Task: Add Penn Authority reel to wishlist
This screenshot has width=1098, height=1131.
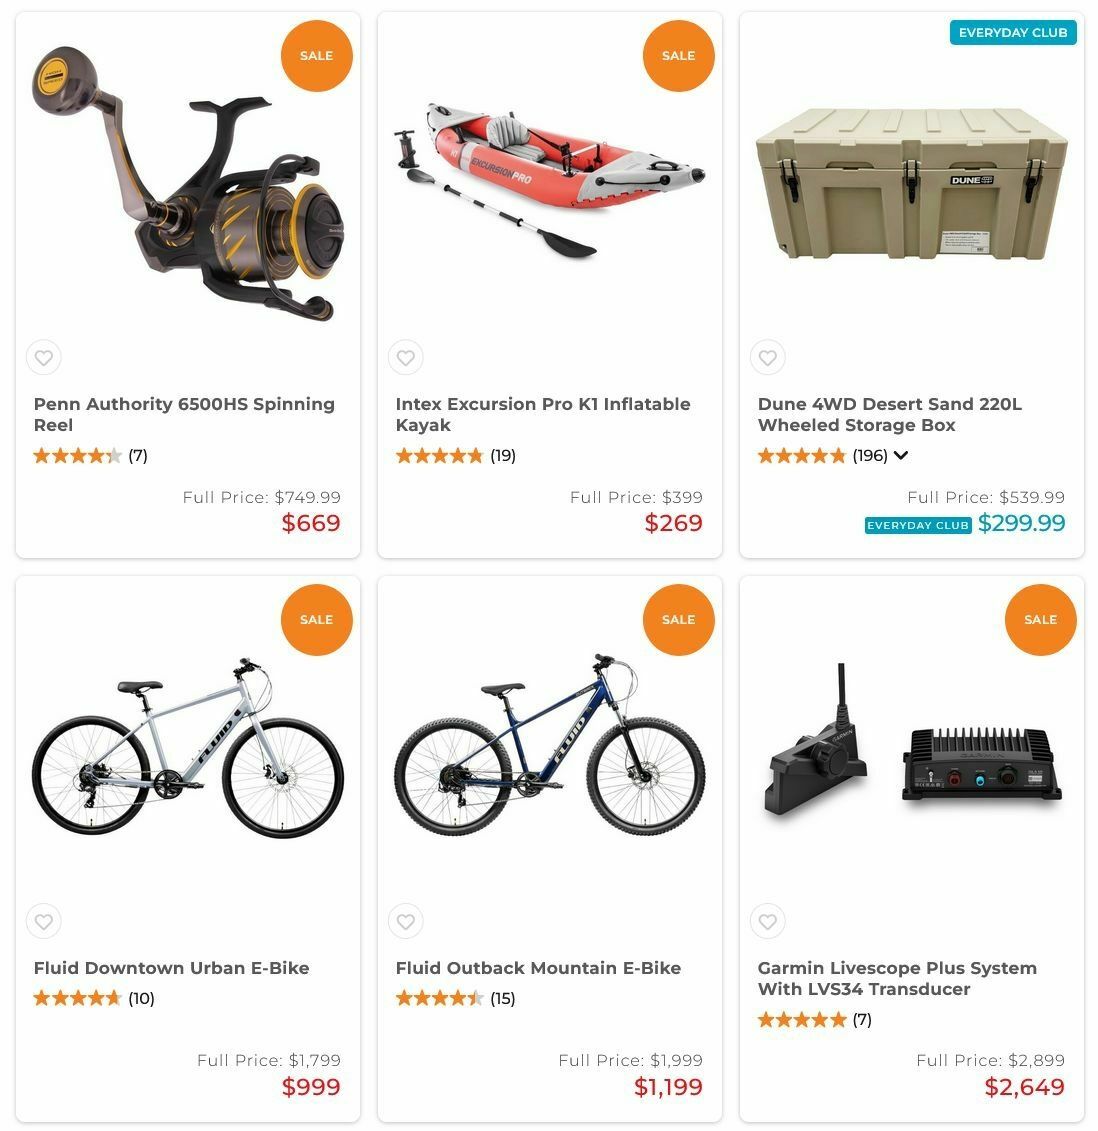Action: coord(44,357)
